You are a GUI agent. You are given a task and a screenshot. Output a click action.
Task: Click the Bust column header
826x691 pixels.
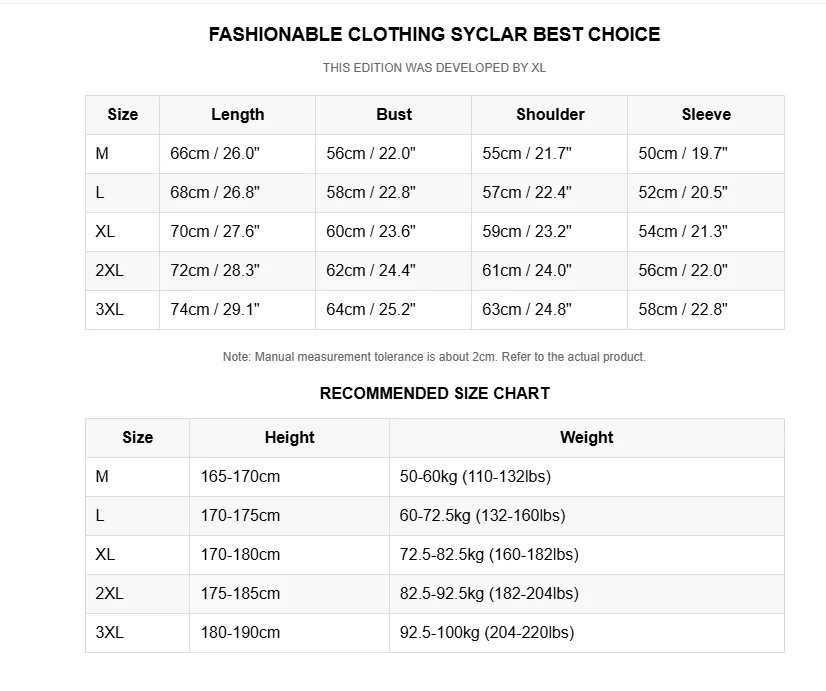(394, 115)
